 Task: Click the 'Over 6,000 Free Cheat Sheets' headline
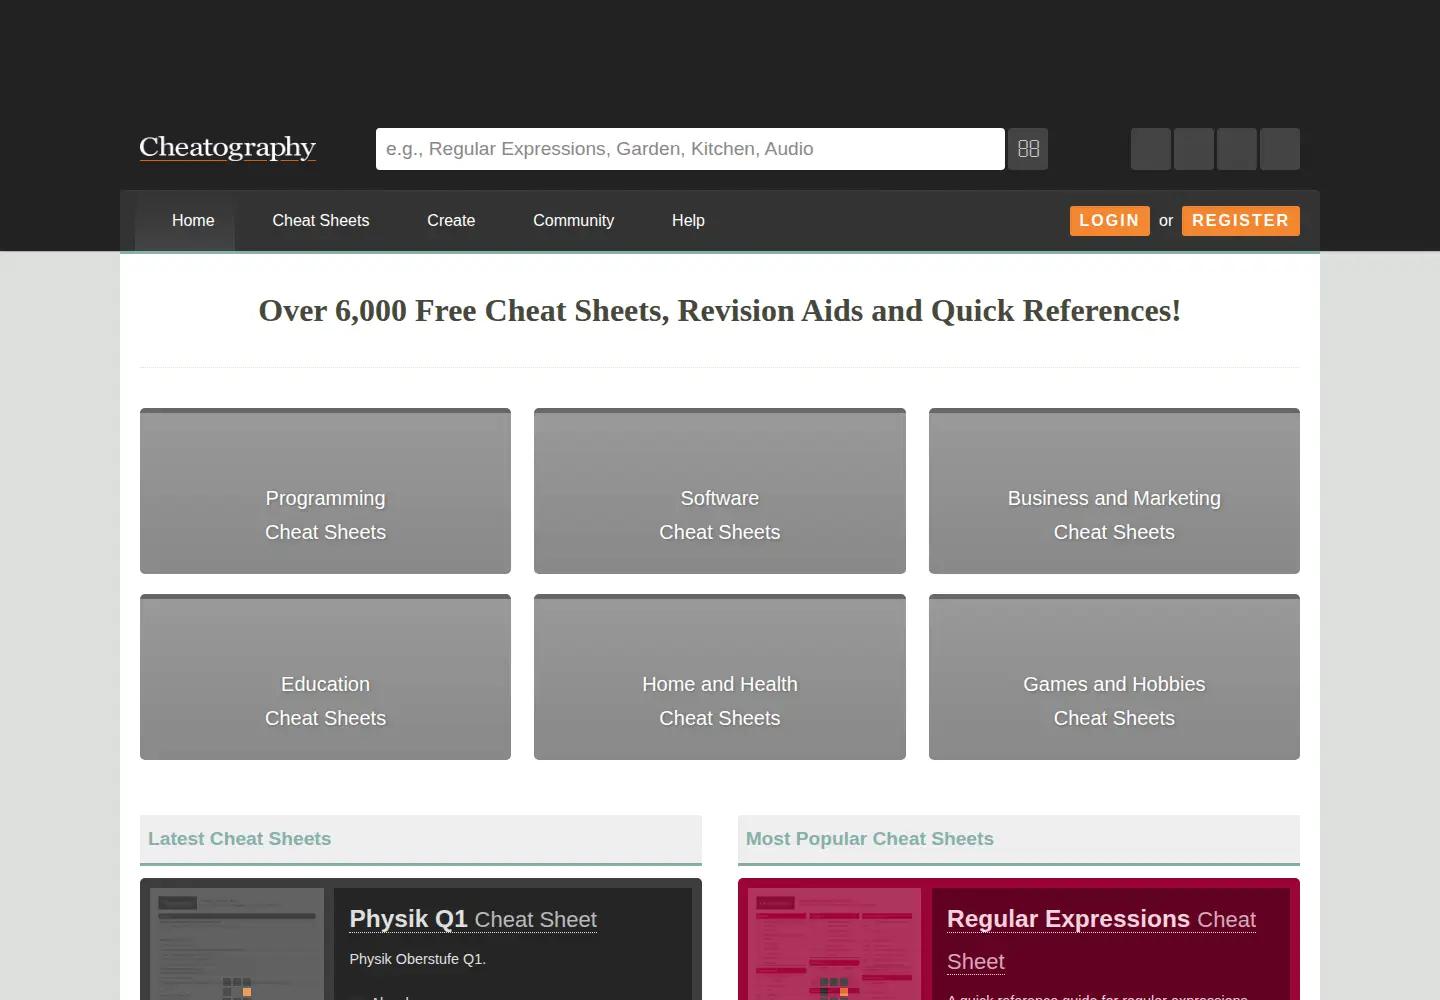[x=720, y=311]
